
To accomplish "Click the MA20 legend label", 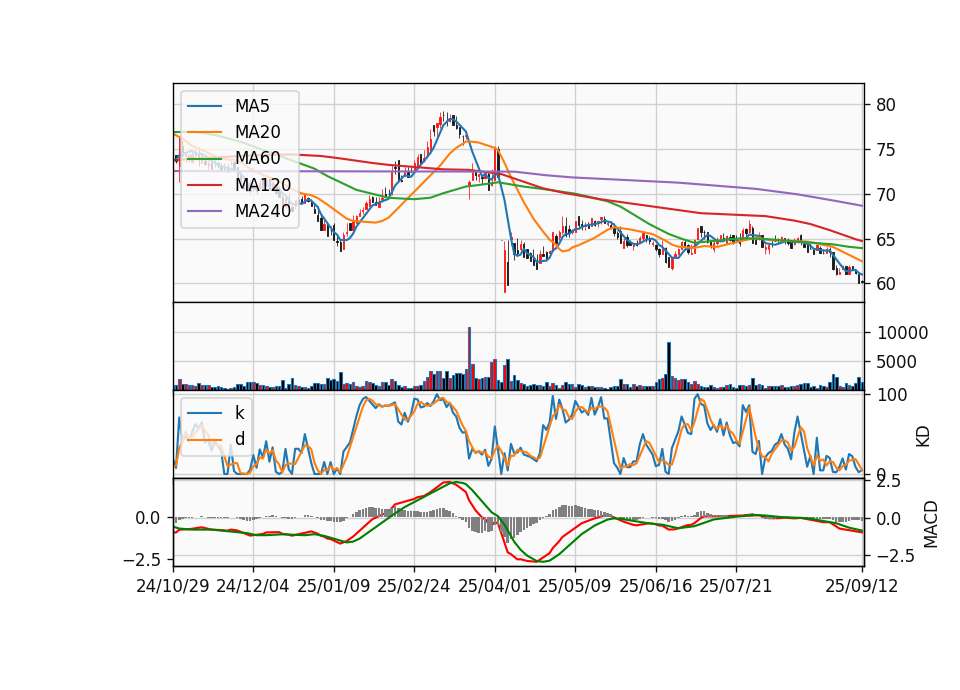I will (257, 132).
